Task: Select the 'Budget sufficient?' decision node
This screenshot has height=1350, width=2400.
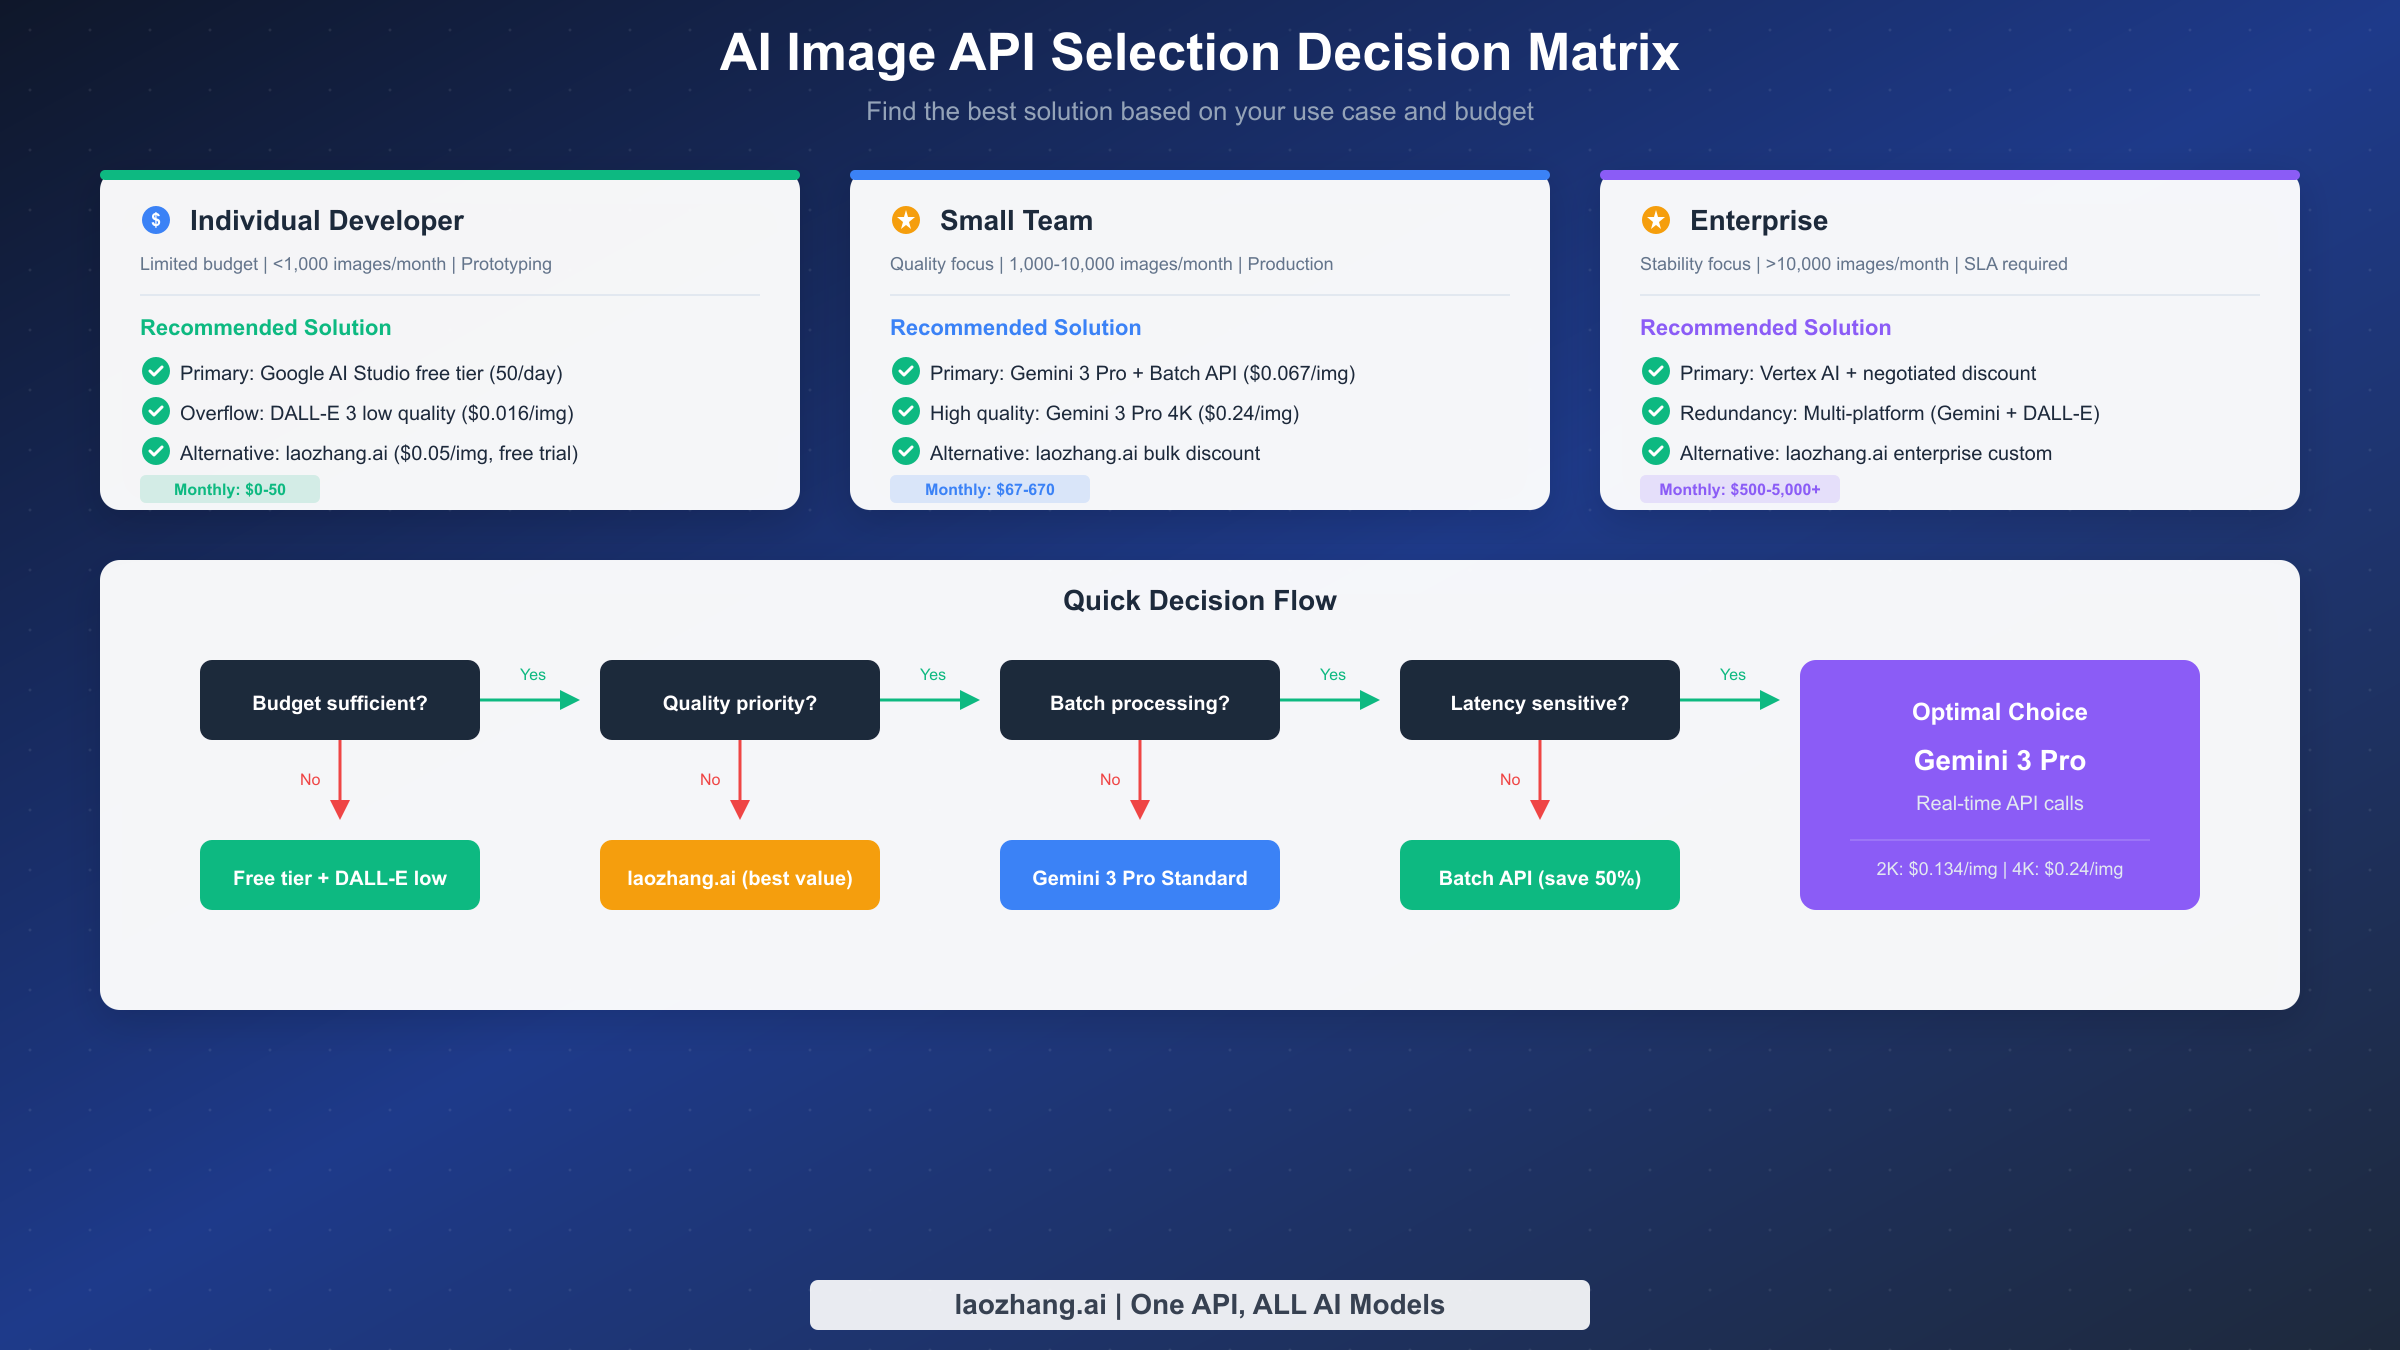Action: tap(339, 701)
